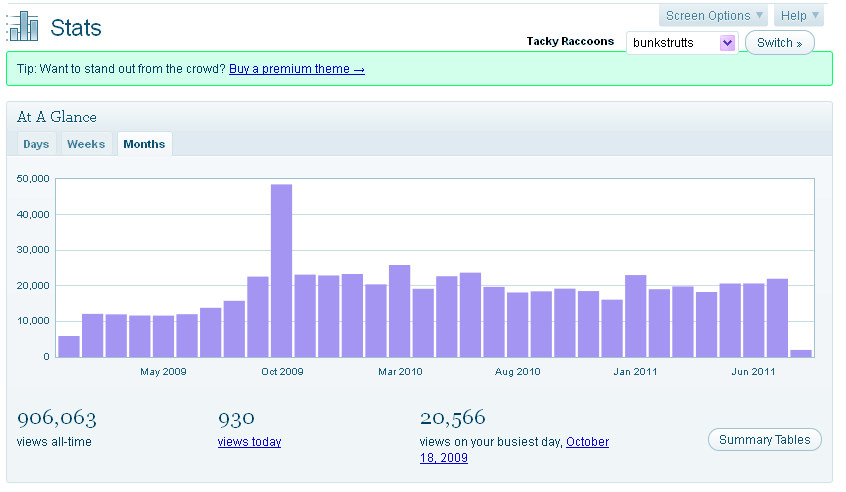Click the At A Glance panel header
The width and height of the screenshot is (846, 492).
tap(57, 117)
